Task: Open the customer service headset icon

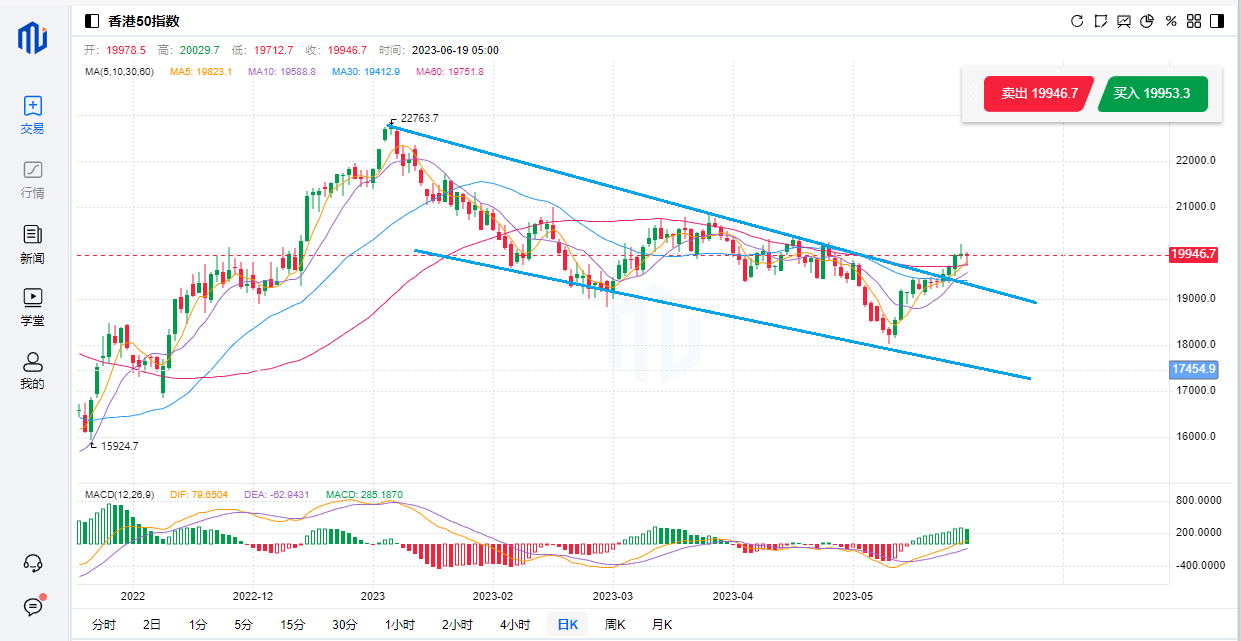Action: pos(32,563)
